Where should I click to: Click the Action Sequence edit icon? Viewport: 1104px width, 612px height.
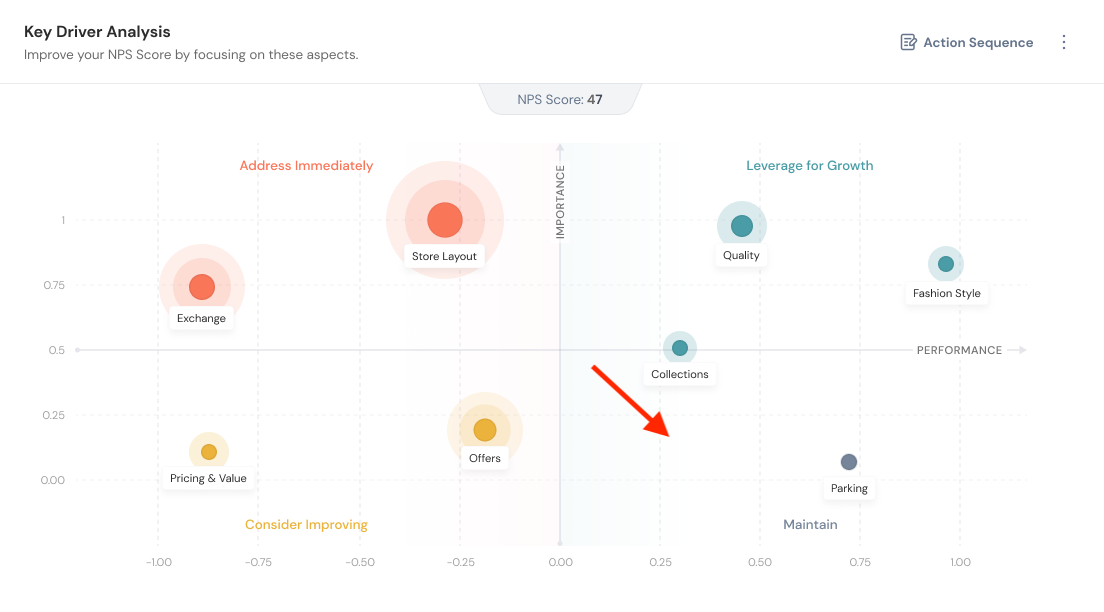pos(908,42)
